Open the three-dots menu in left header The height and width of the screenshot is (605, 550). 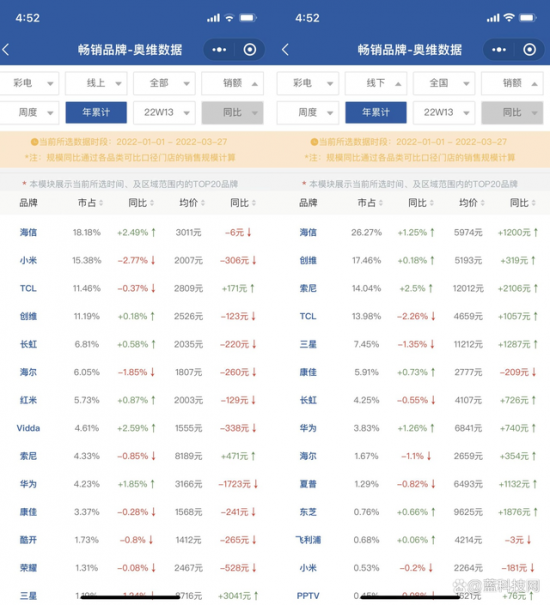219,49
